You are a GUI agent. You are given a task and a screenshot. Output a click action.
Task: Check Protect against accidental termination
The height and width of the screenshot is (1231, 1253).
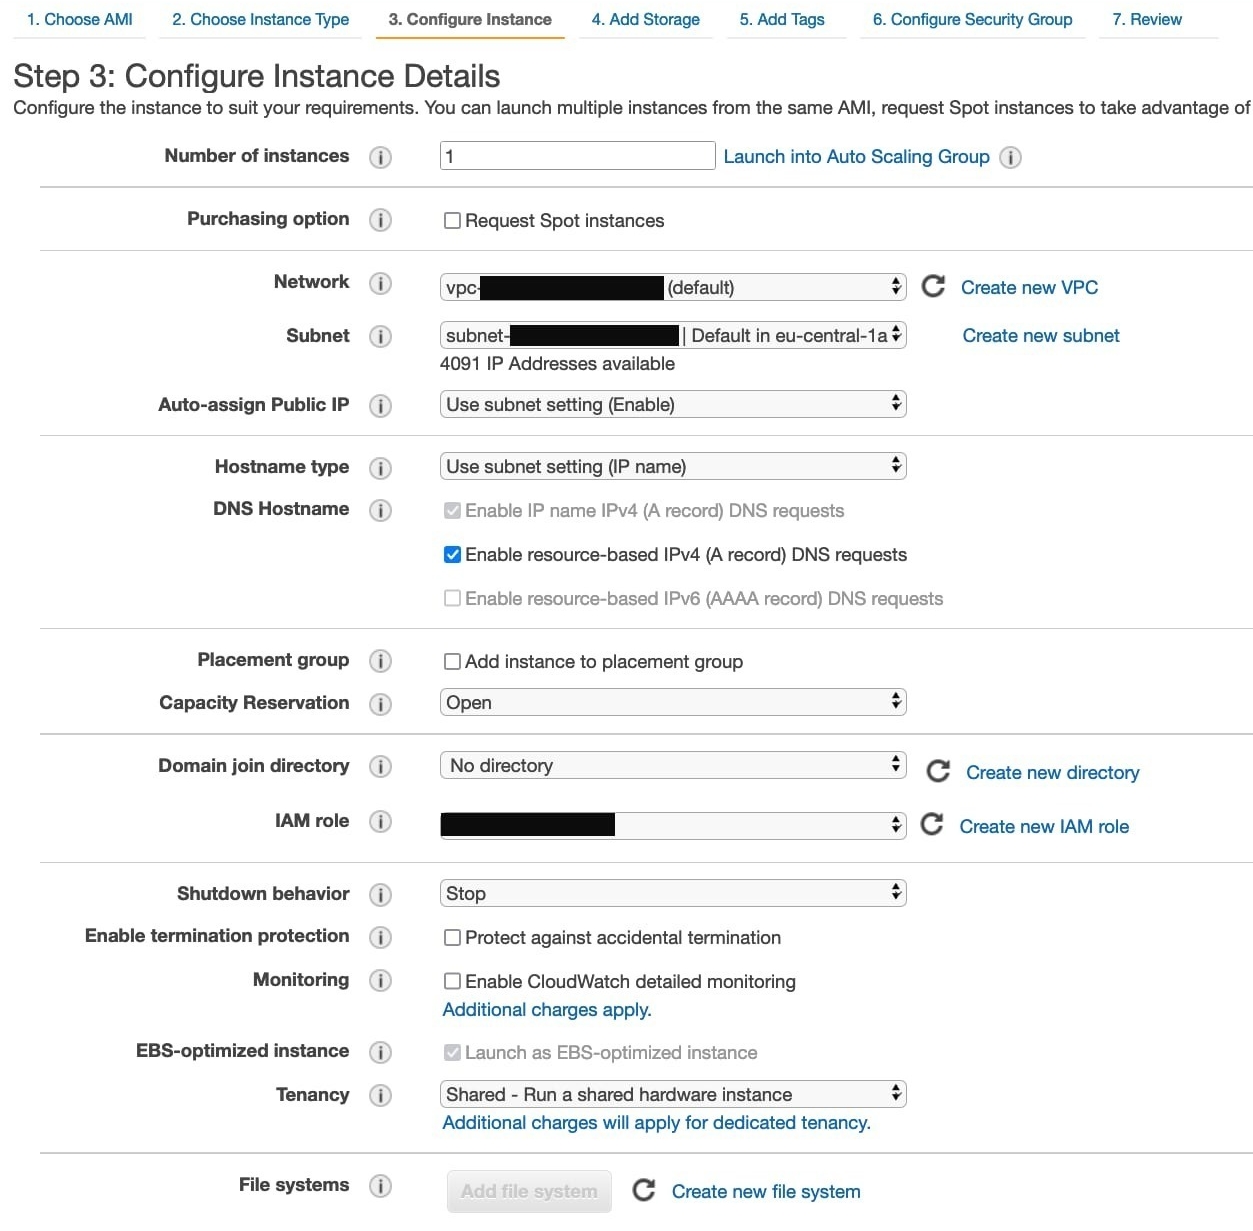coord(453,938)
